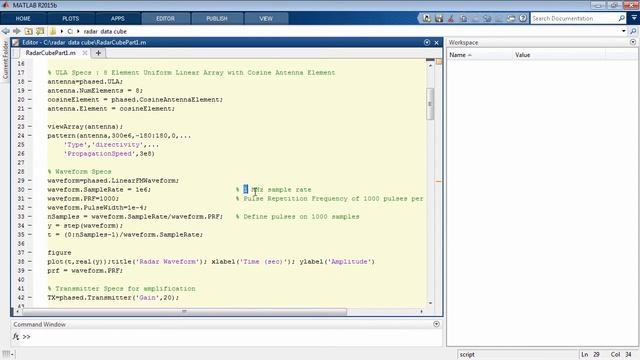Screen dimensions: 640x360
Task: Click the Editor pencil icon in title bar
Action: point(16,42)
